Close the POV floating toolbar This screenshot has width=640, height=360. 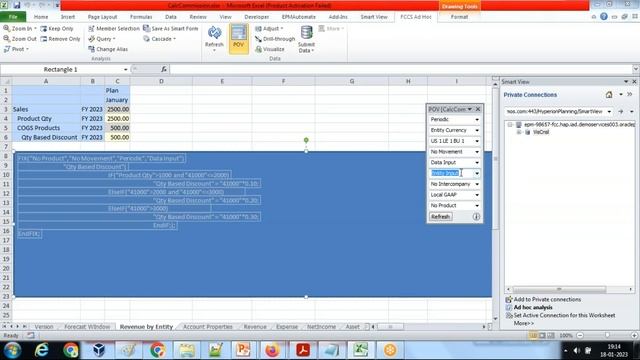tap(478, 109)
